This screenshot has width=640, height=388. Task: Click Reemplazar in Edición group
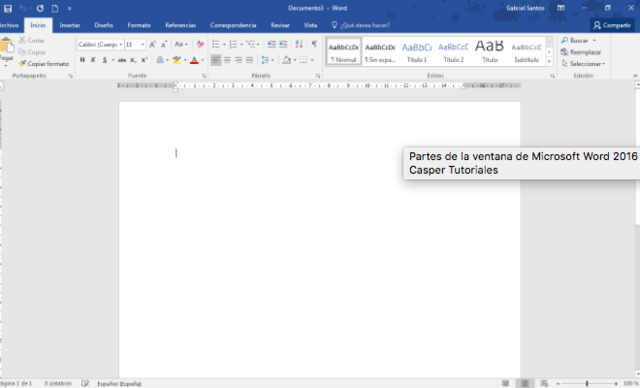[x=581, y=52]
